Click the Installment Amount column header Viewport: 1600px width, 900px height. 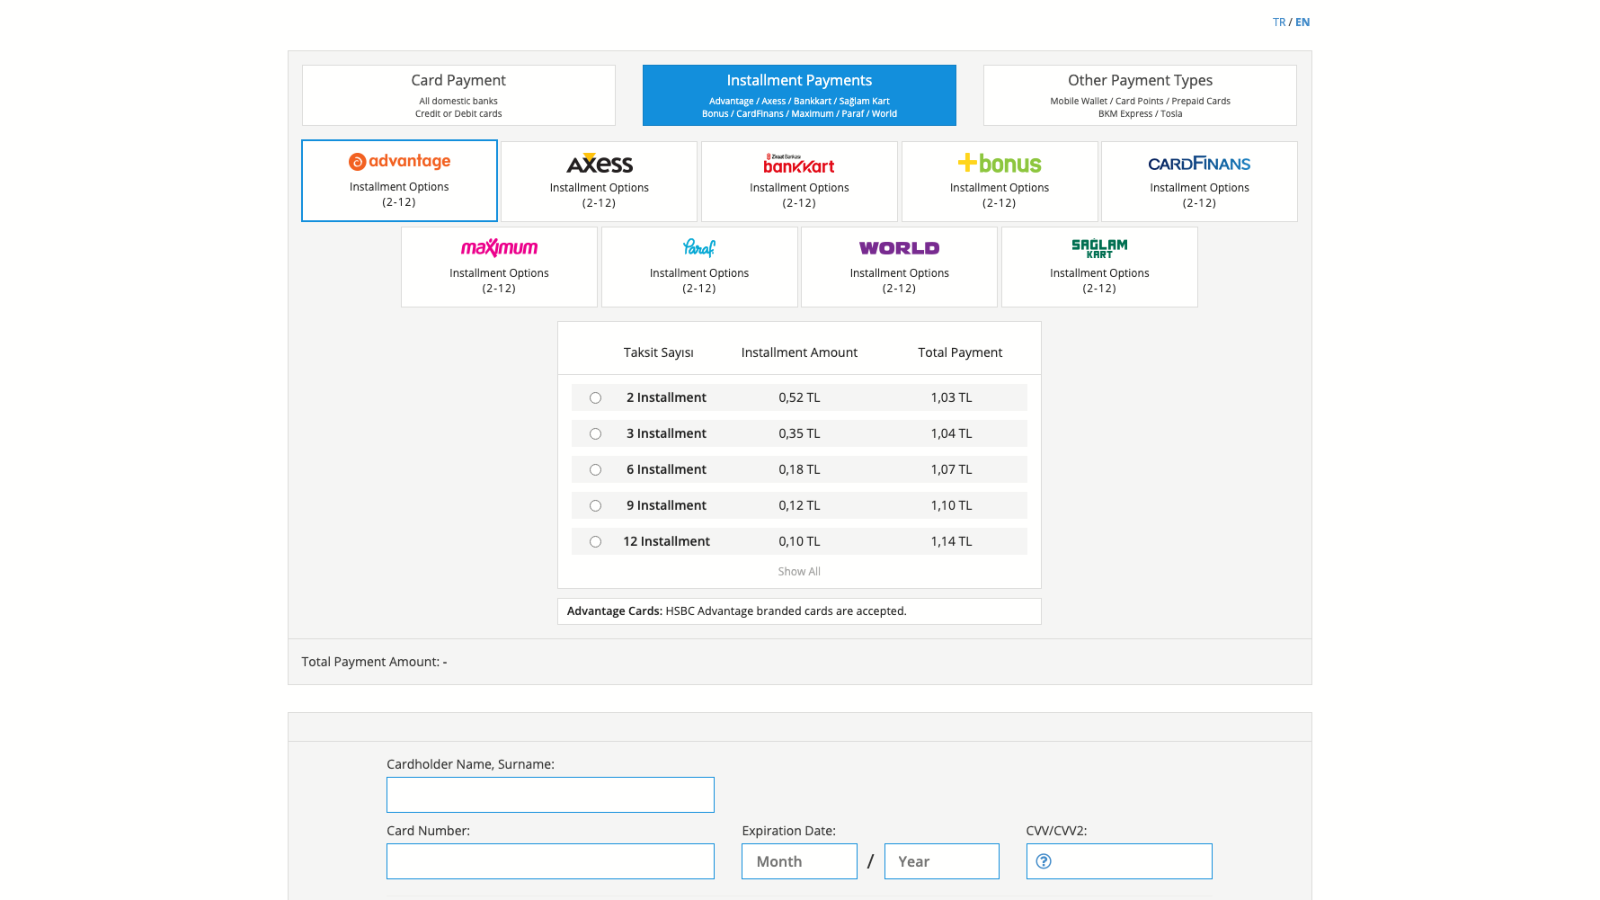tap(799, 353)
